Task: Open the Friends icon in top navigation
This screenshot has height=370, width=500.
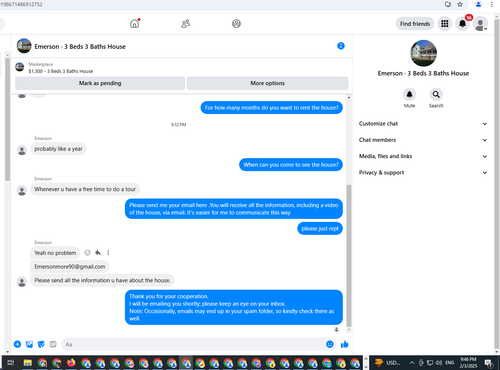Action: pyautogui.click(x=185, y=24)
